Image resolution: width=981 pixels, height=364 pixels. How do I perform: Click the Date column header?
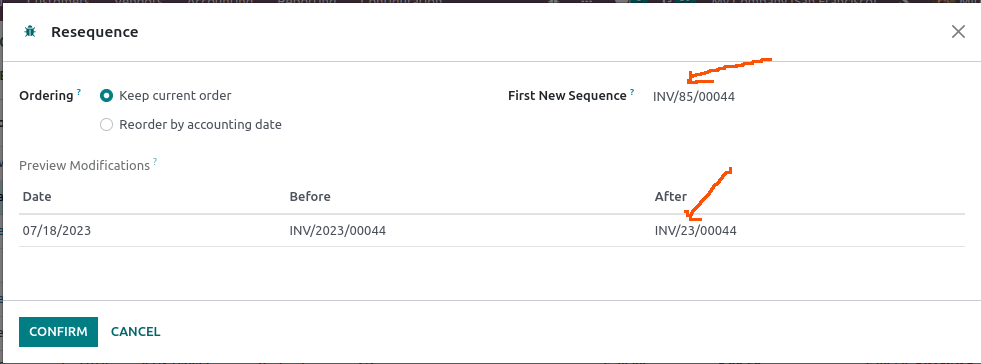pos(37,196)
